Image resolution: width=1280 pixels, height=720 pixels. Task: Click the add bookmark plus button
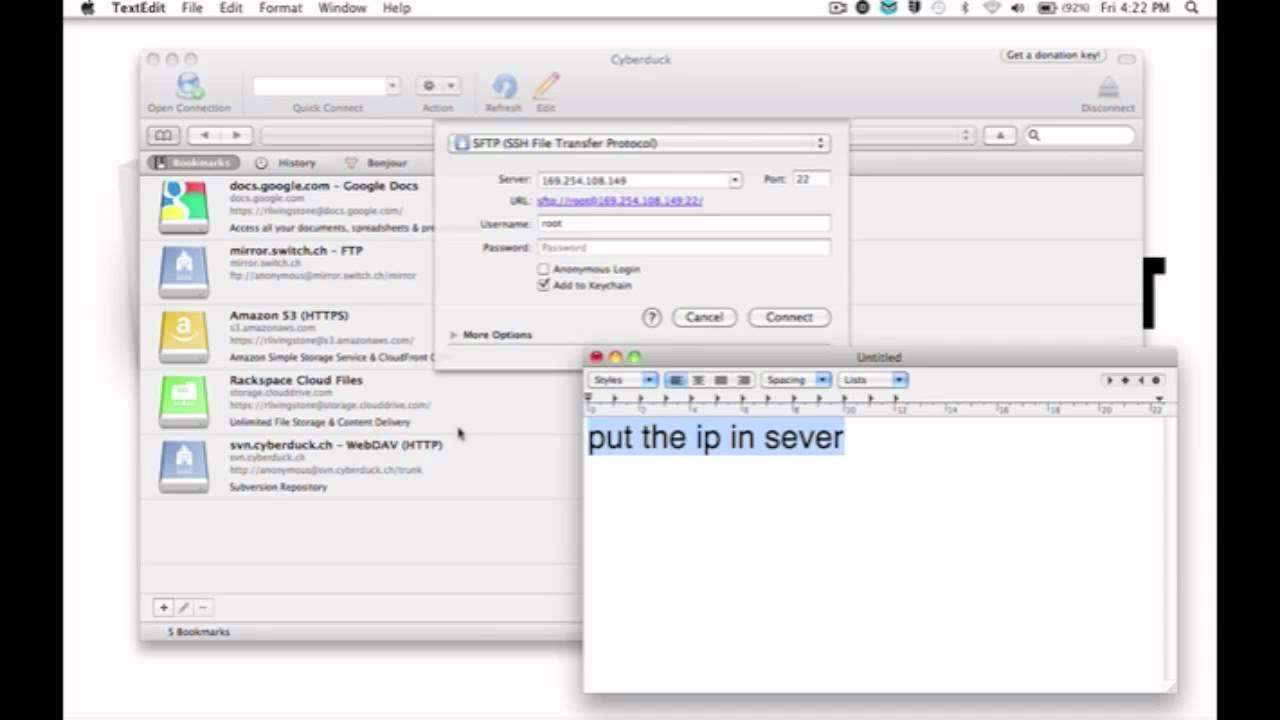coord(163,607)
